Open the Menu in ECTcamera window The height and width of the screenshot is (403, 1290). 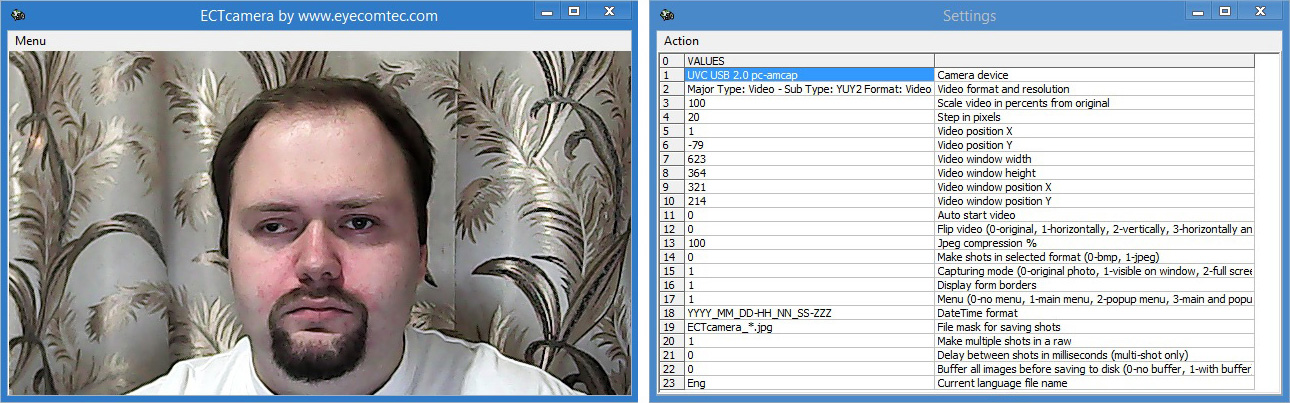click(30, 41)
